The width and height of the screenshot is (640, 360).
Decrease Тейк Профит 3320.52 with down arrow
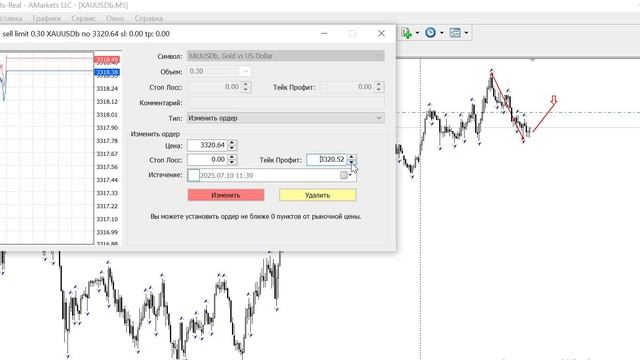click(351, 162)
